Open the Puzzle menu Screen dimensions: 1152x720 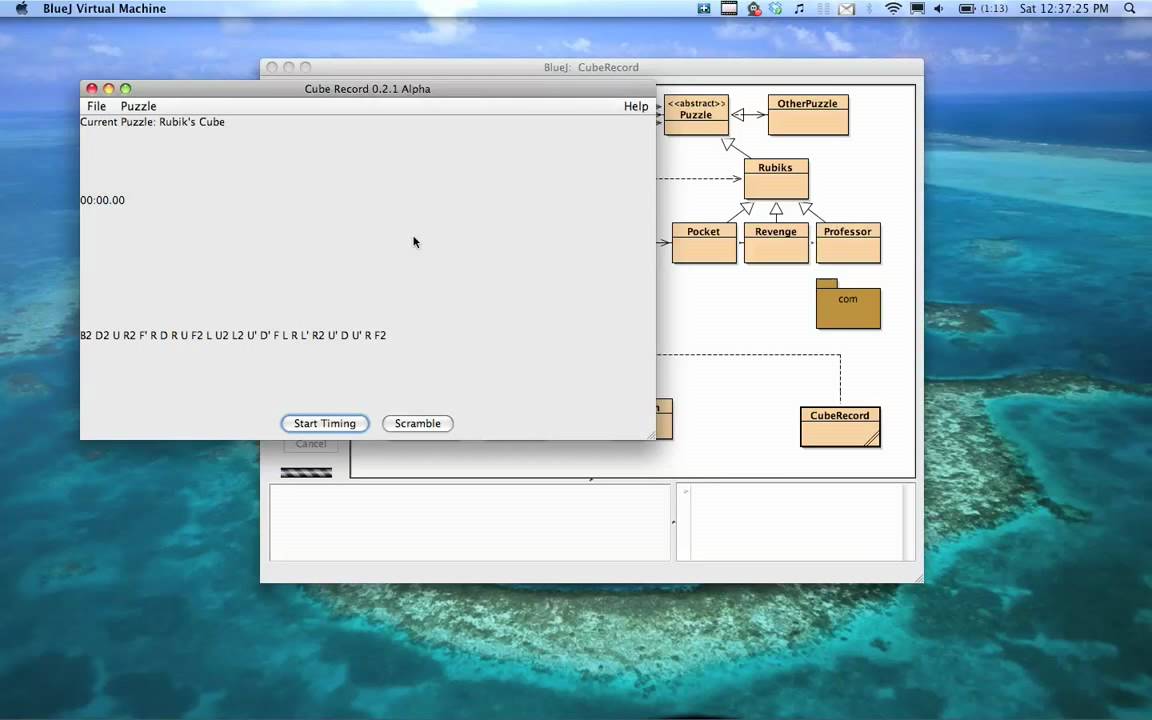pyautogui.click(x=138, y=106)
